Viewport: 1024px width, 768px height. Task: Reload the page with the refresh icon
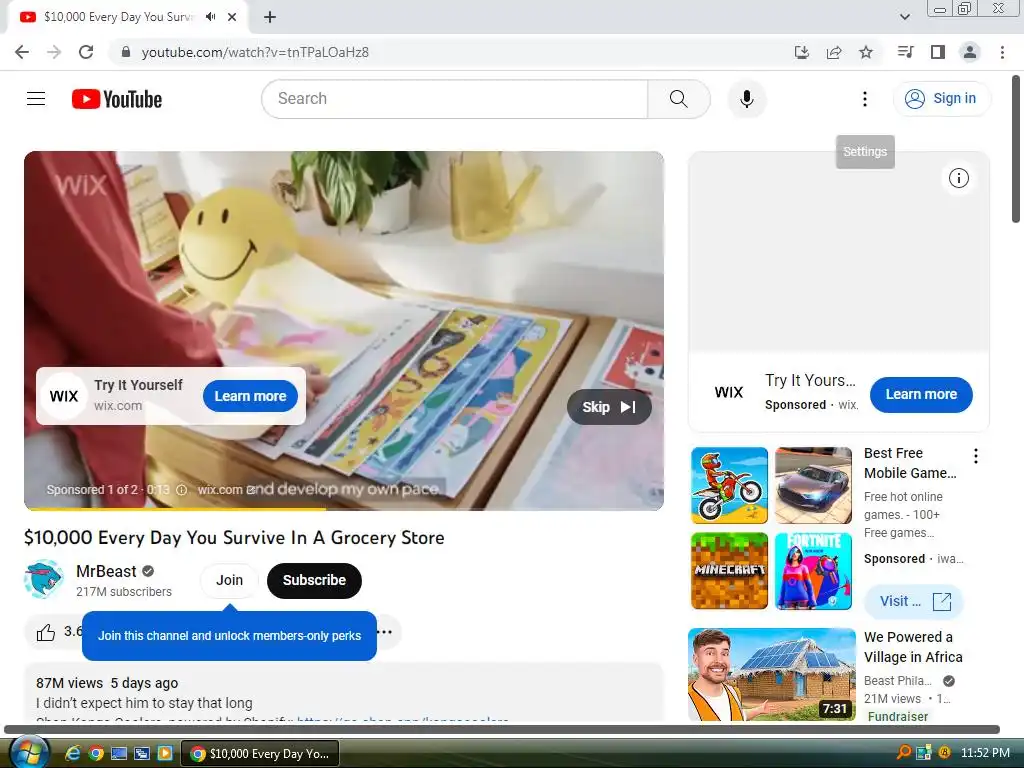click(86, 52)
